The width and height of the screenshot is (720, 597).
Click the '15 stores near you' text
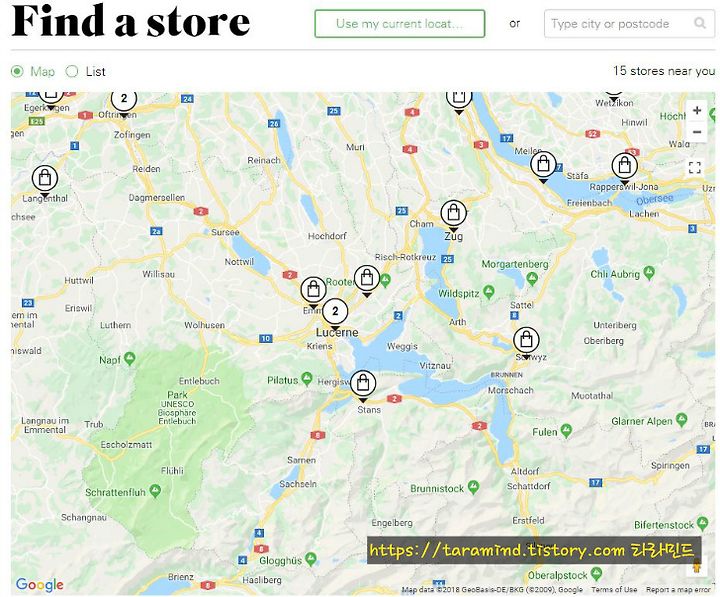pyautogui.click(x=664, y=71)
